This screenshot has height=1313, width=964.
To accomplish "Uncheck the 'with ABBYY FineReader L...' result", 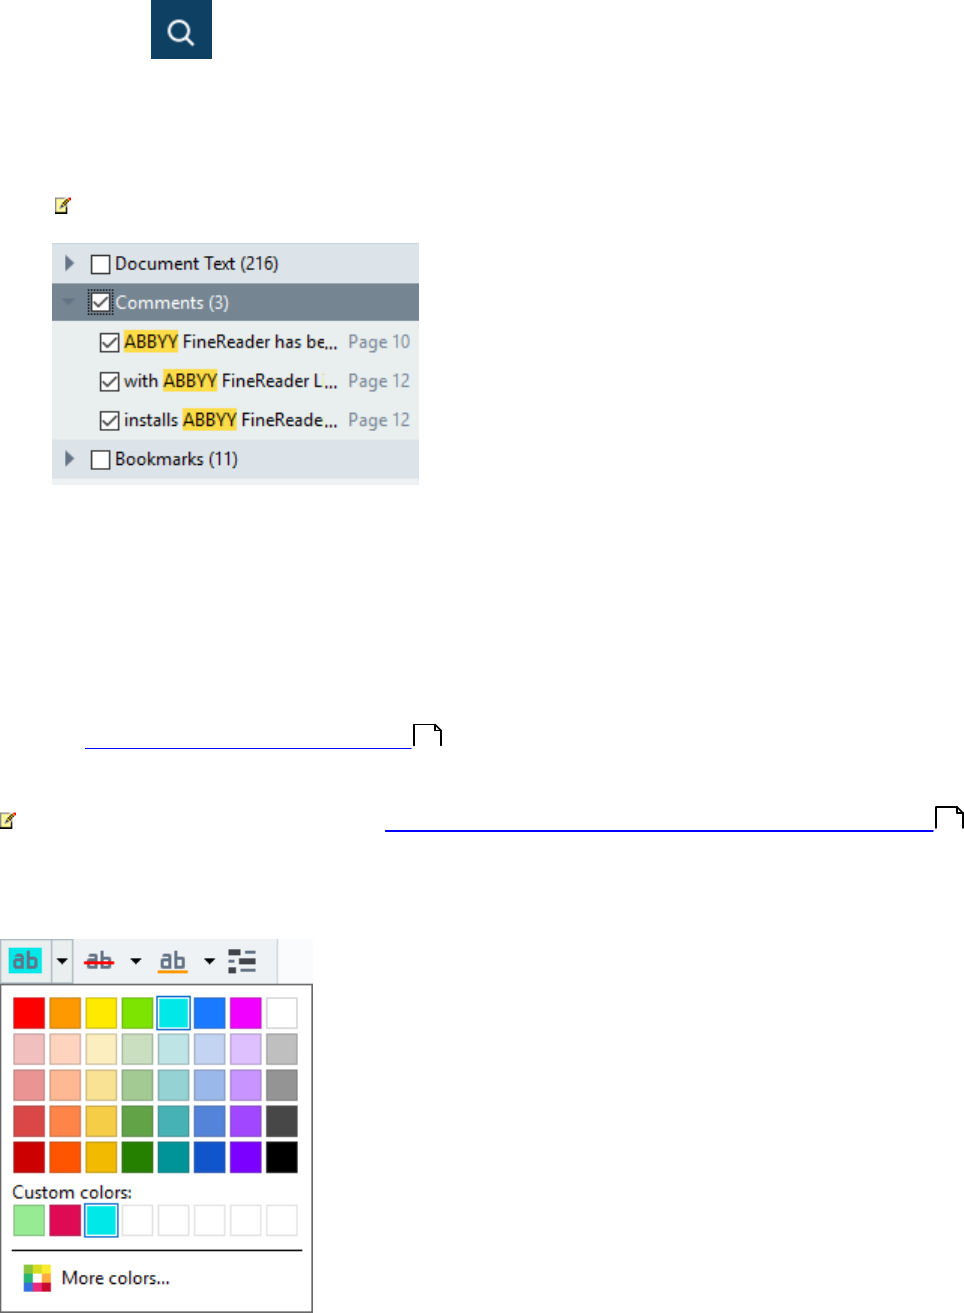I will point(110,381).
